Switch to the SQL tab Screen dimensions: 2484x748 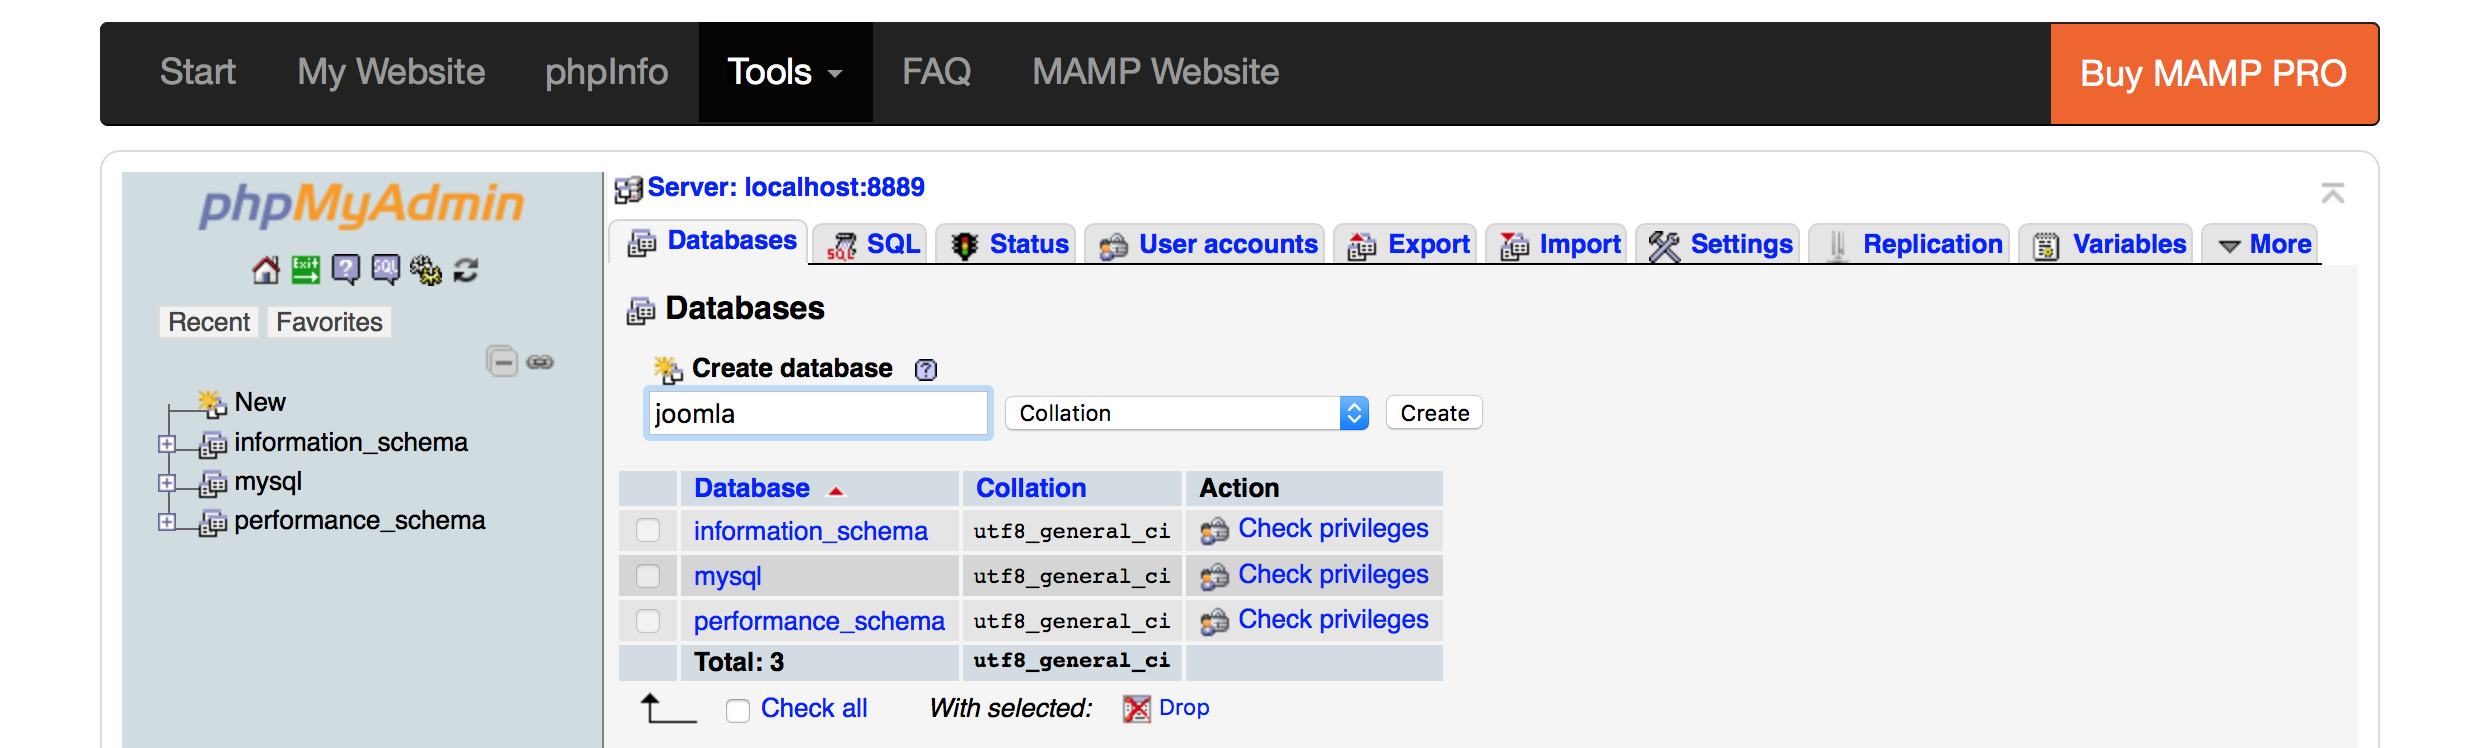[x=871, y=244]
